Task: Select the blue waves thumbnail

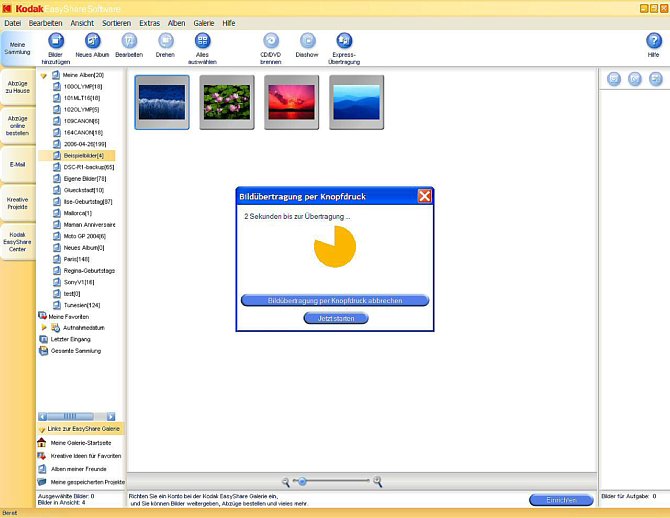Action: point(162,102)
